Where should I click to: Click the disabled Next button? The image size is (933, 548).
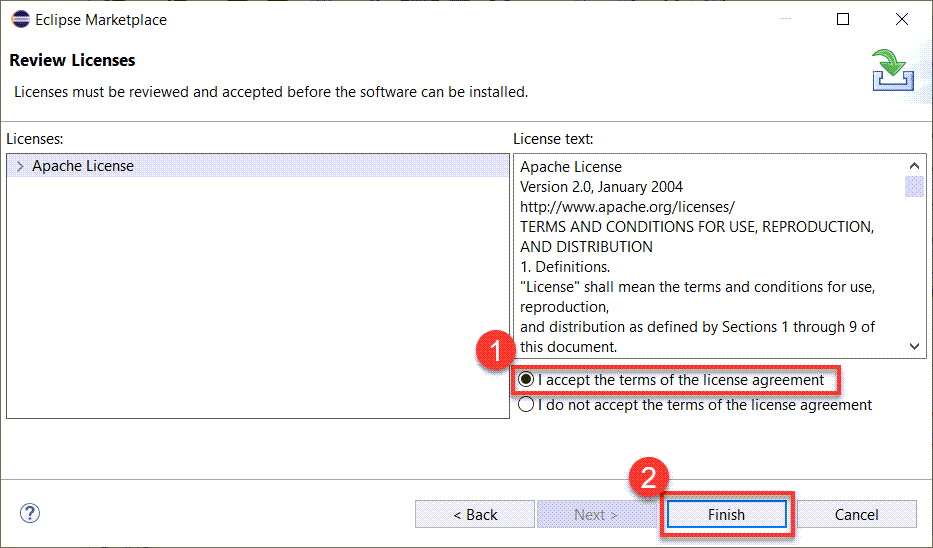(x=596, y=514)
